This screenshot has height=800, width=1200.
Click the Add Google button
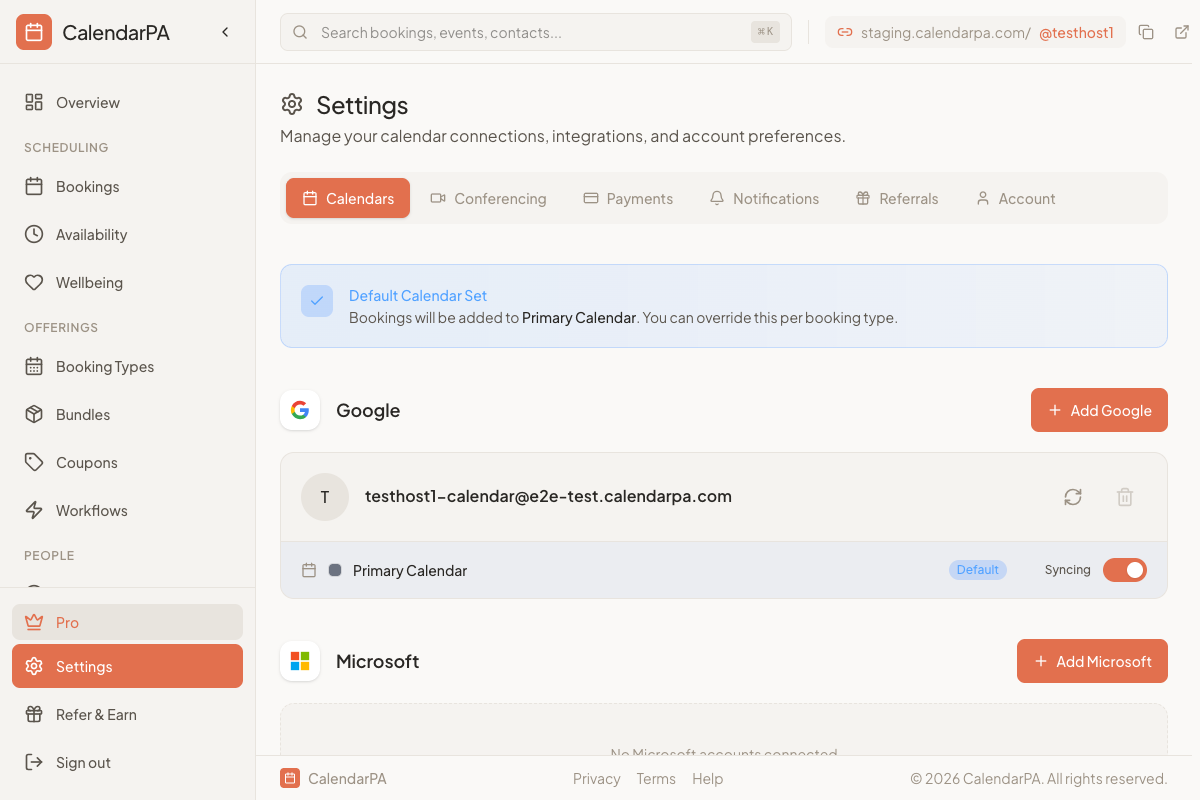pyautogui.click(x=1099, y=410)
